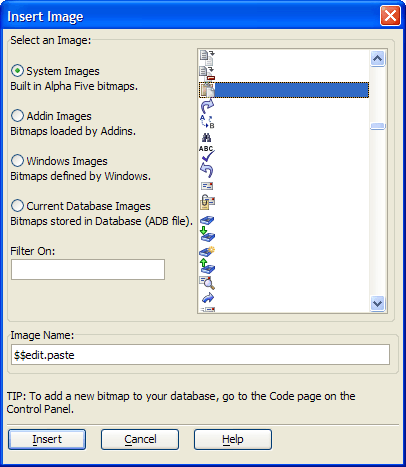This screenshot has height=467, width=406.
Task: Choose the A to B replace image
Action: pyautogui.click(x=207, y=122)
